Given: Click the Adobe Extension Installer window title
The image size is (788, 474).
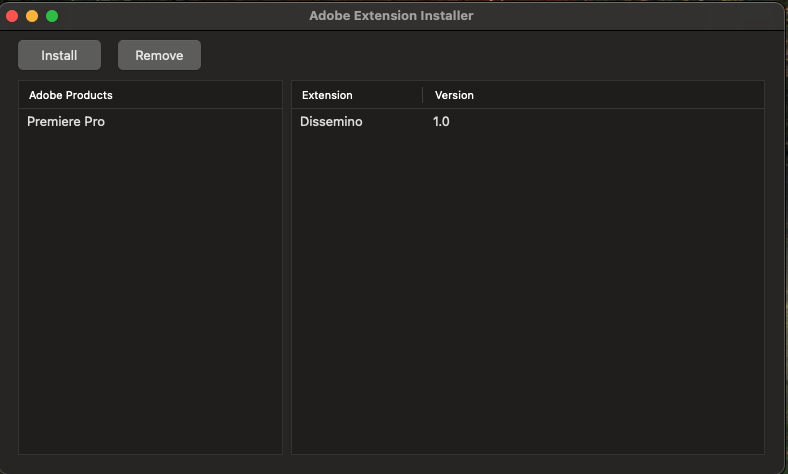Looking at the screenshot, I should [x=391, y=16].
